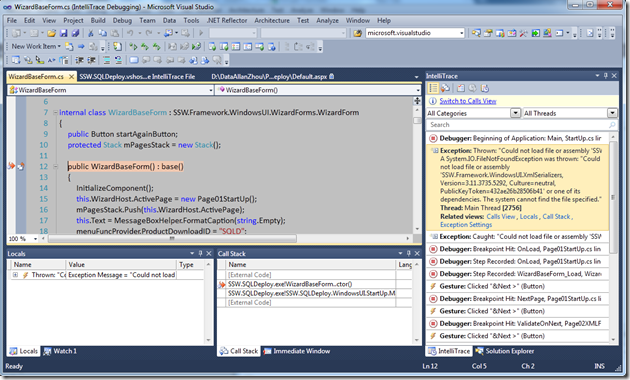Click the Open File folder icon
This screenshot has width=630, height=380.
pos(51,33)
